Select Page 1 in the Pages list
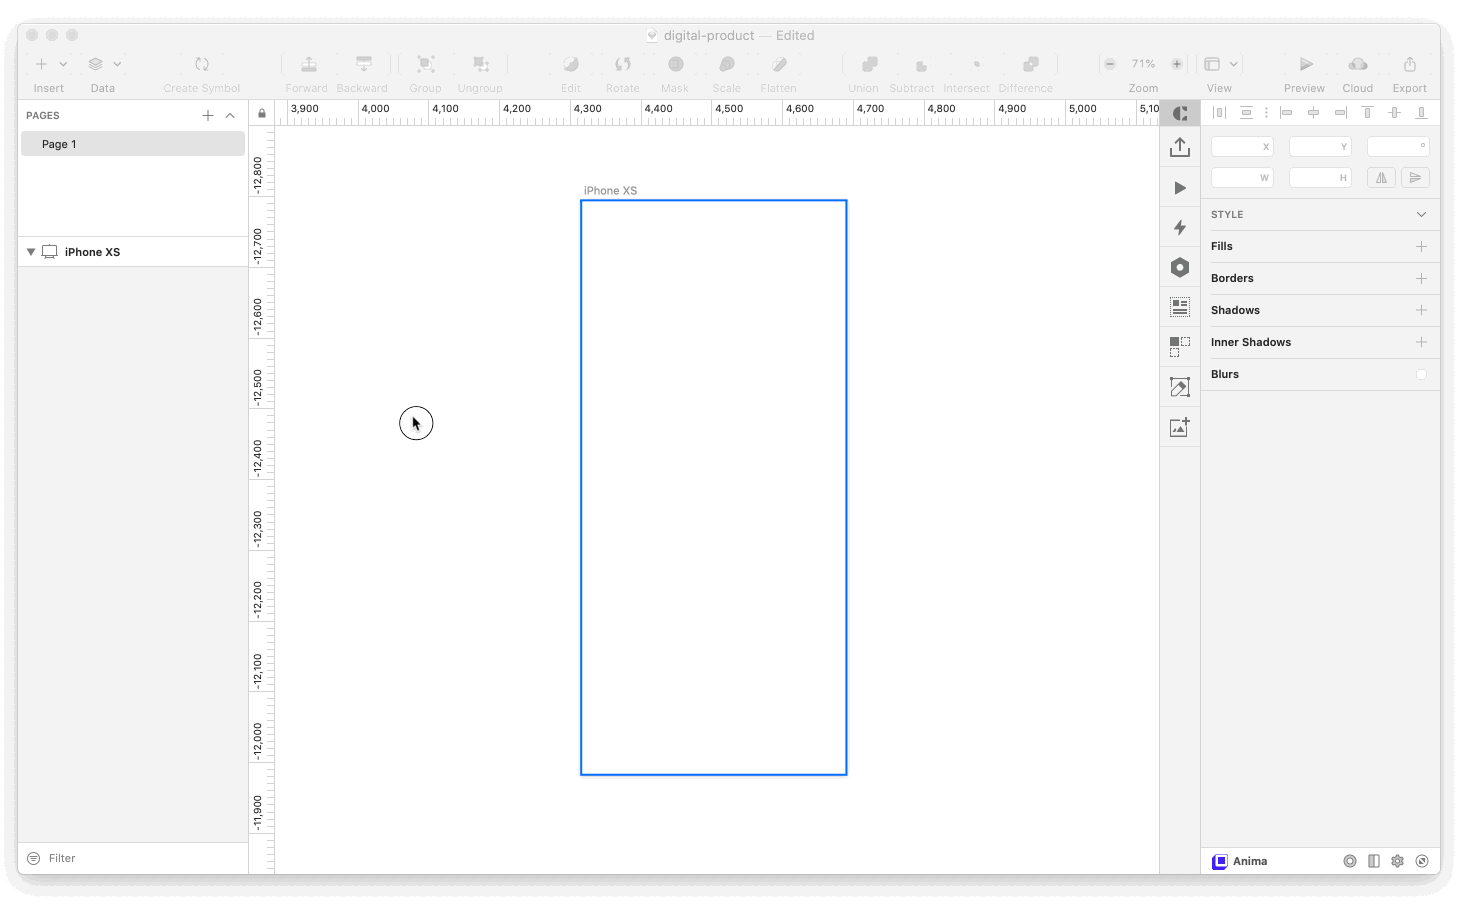The width and height of the screenshot is (1460, 907). [x=58, y=143]
